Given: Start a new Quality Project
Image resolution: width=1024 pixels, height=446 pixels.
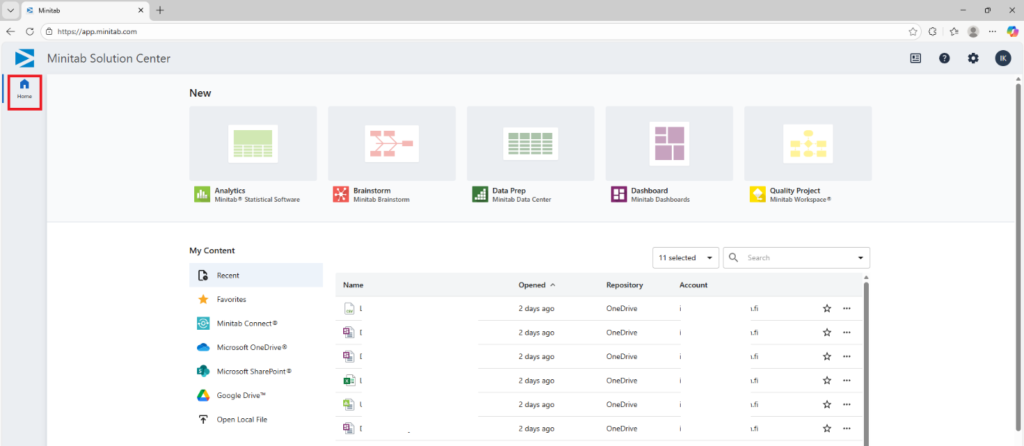Looking at the screenshot, I should [807, 144].
